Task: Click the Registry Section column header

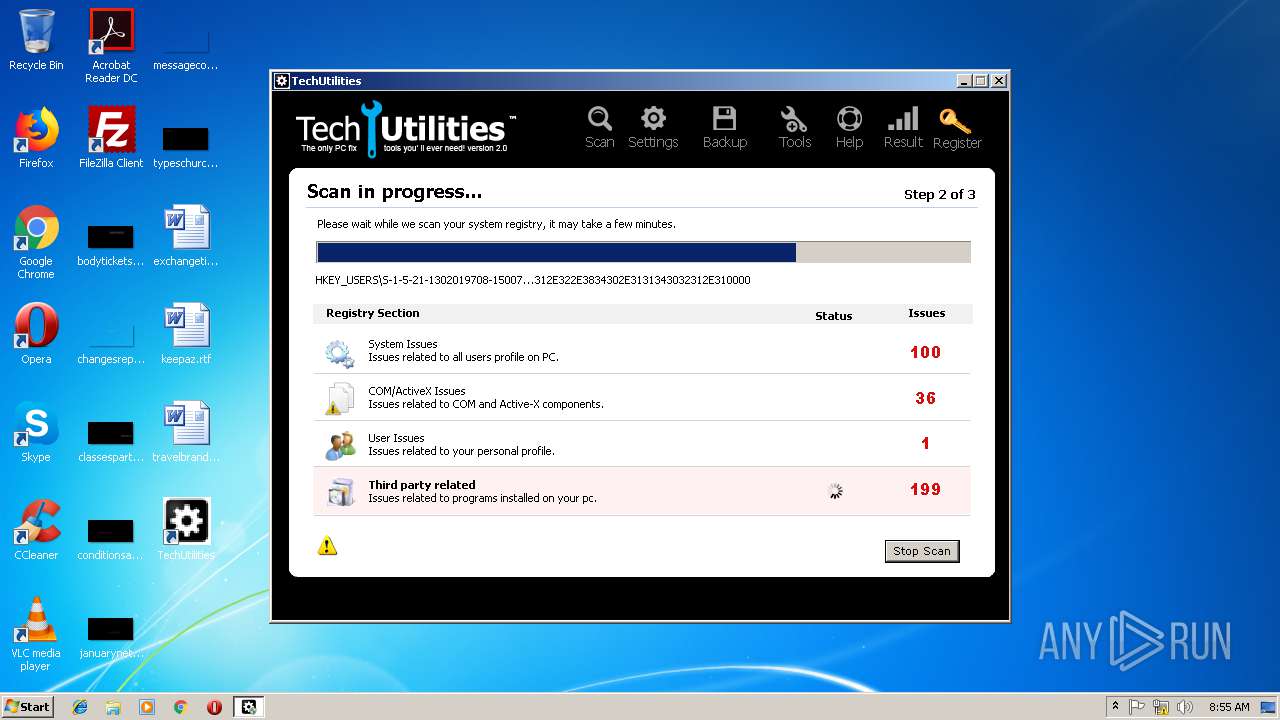Action: [373, 313]
